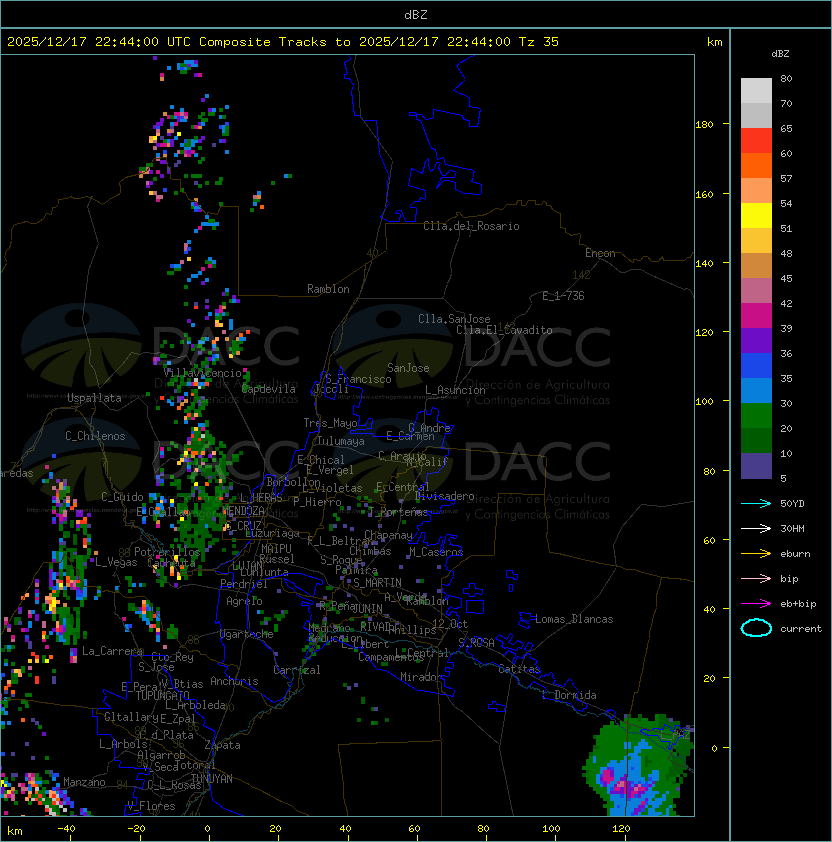Click the 'Zapata' map label
Screen dimensions: 832x842
222,745
